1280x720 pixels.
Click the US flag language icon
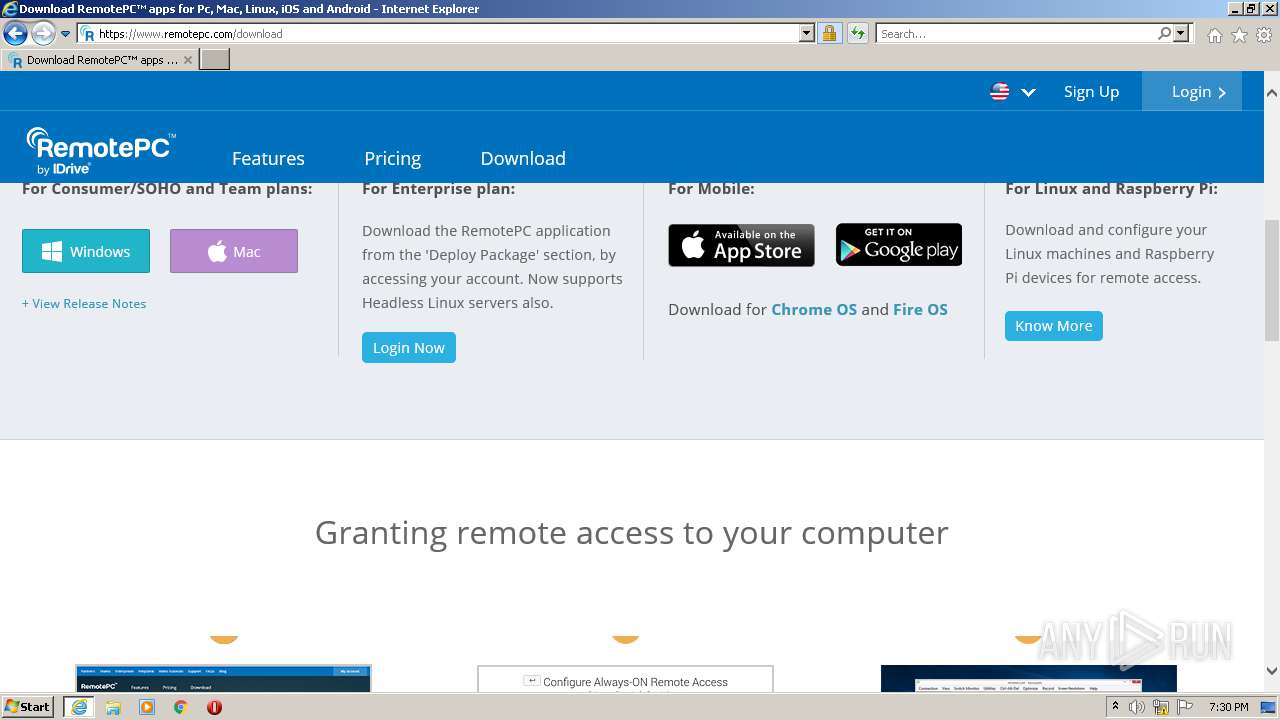point(1000,92)
